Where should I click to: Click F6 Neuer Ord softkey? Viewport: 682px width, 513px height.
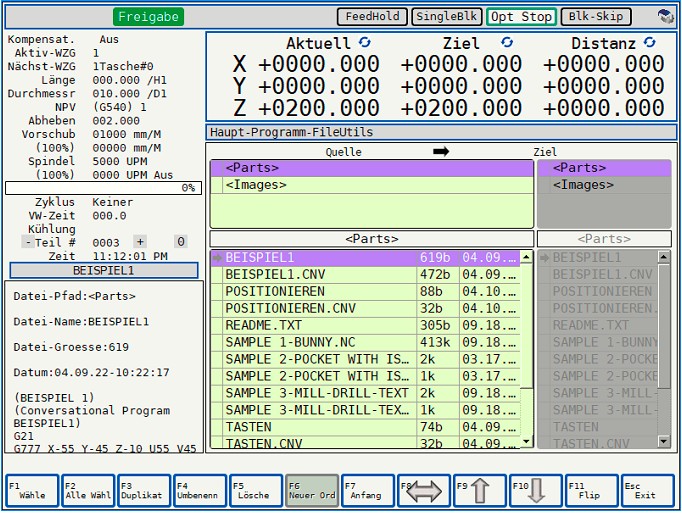pos(312,491)
